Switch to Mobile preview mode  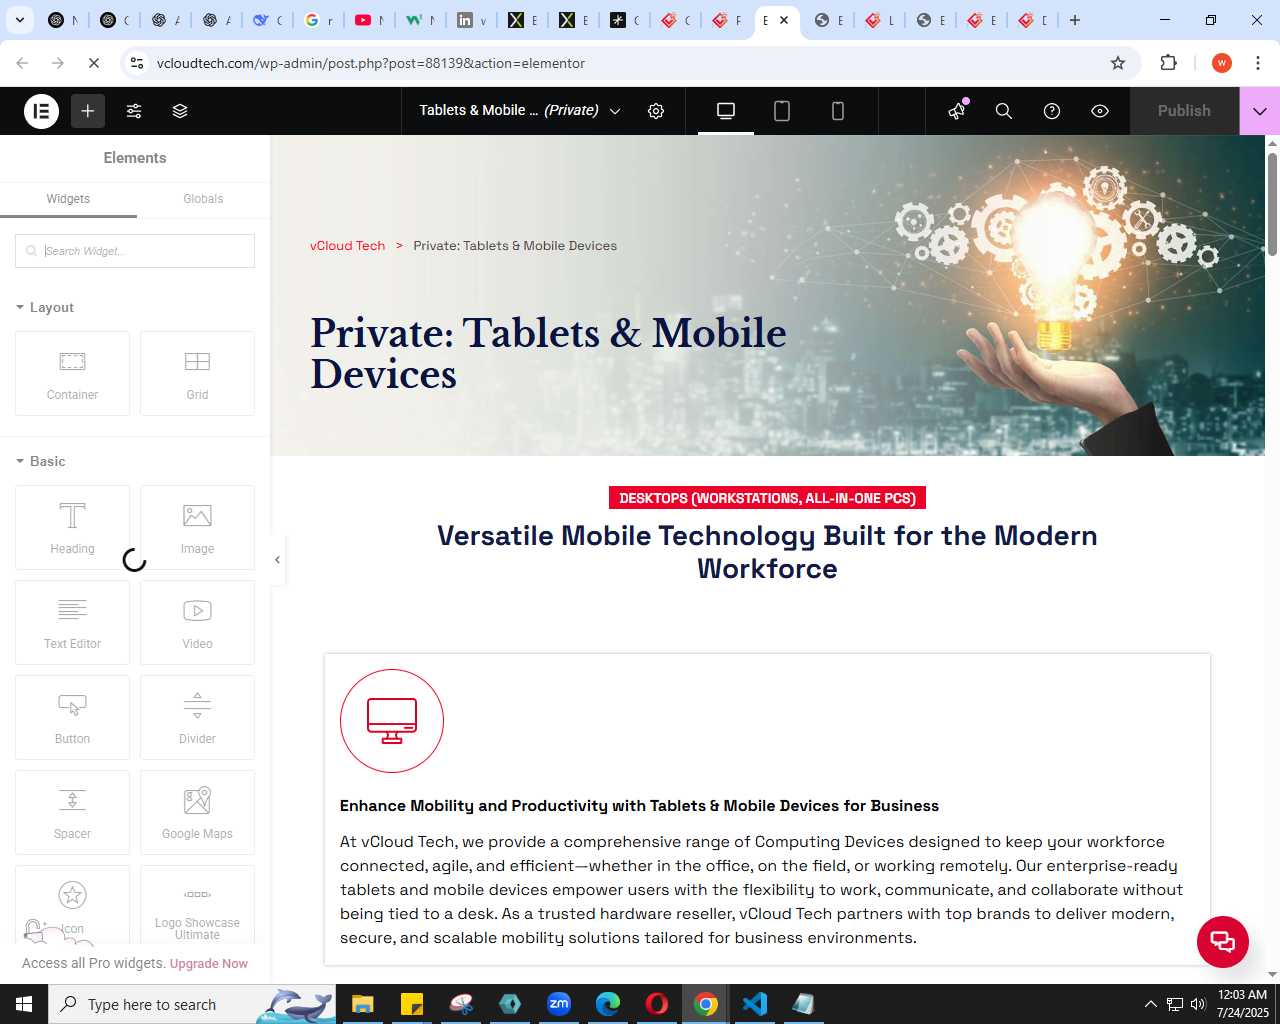838,111
